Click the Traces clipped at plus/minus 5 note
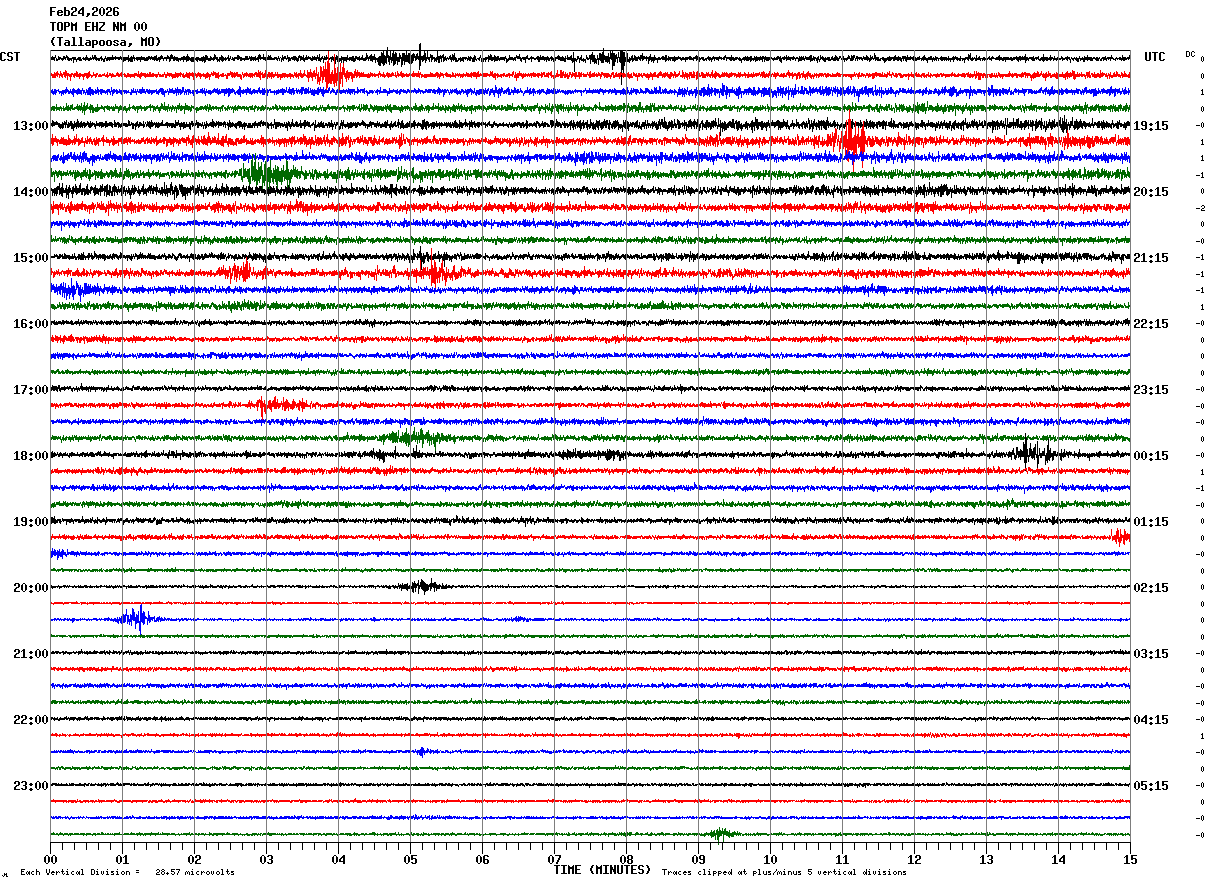Viewport: 1210px width, 886px height. [784, 872]
